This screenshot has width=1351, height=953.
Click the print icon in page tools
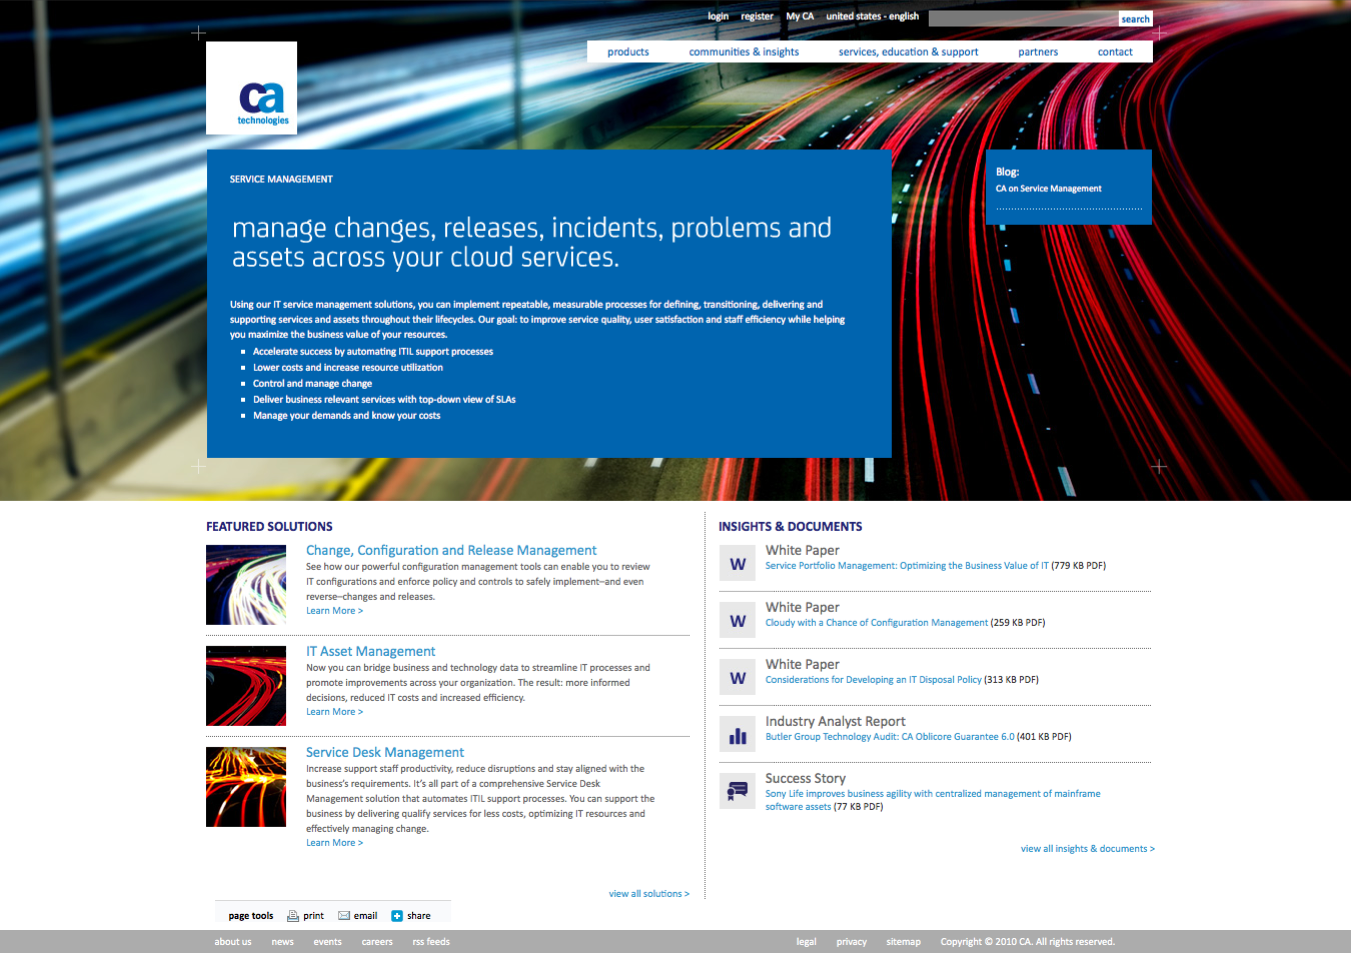click(293, 916)
